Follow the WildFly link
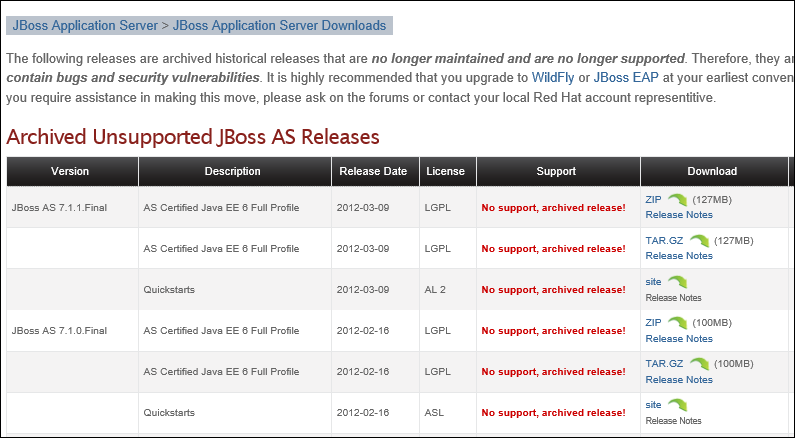 [553, 78]
